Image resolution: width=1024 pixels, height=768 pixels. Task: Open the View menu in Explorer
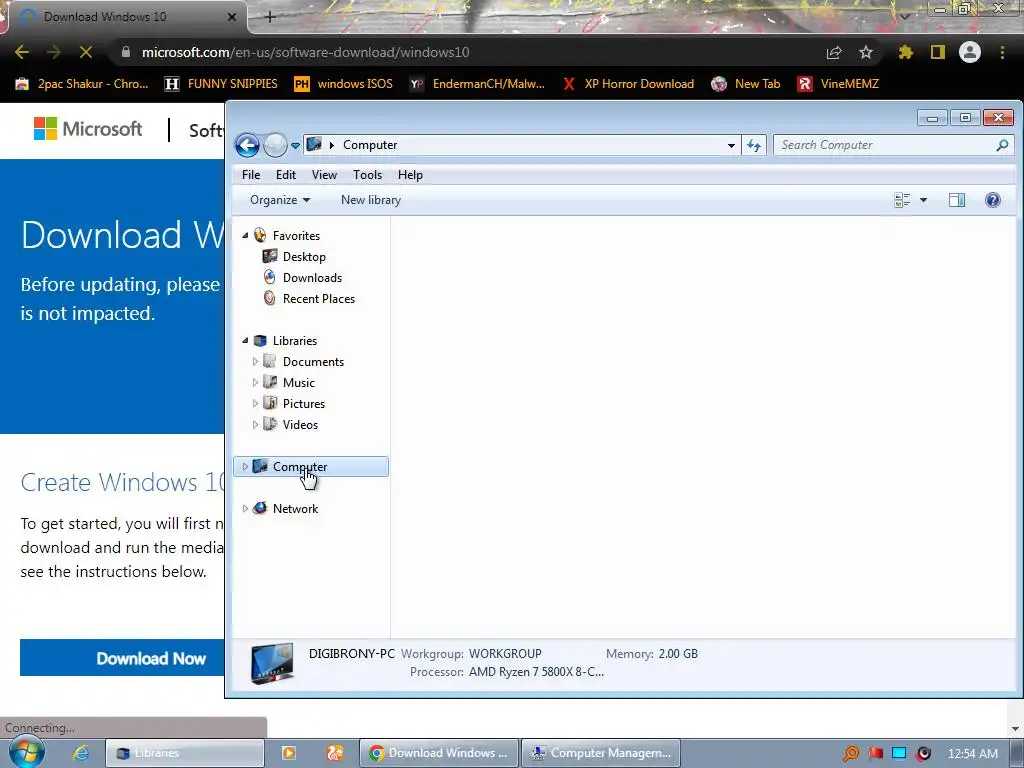[324, 175]
